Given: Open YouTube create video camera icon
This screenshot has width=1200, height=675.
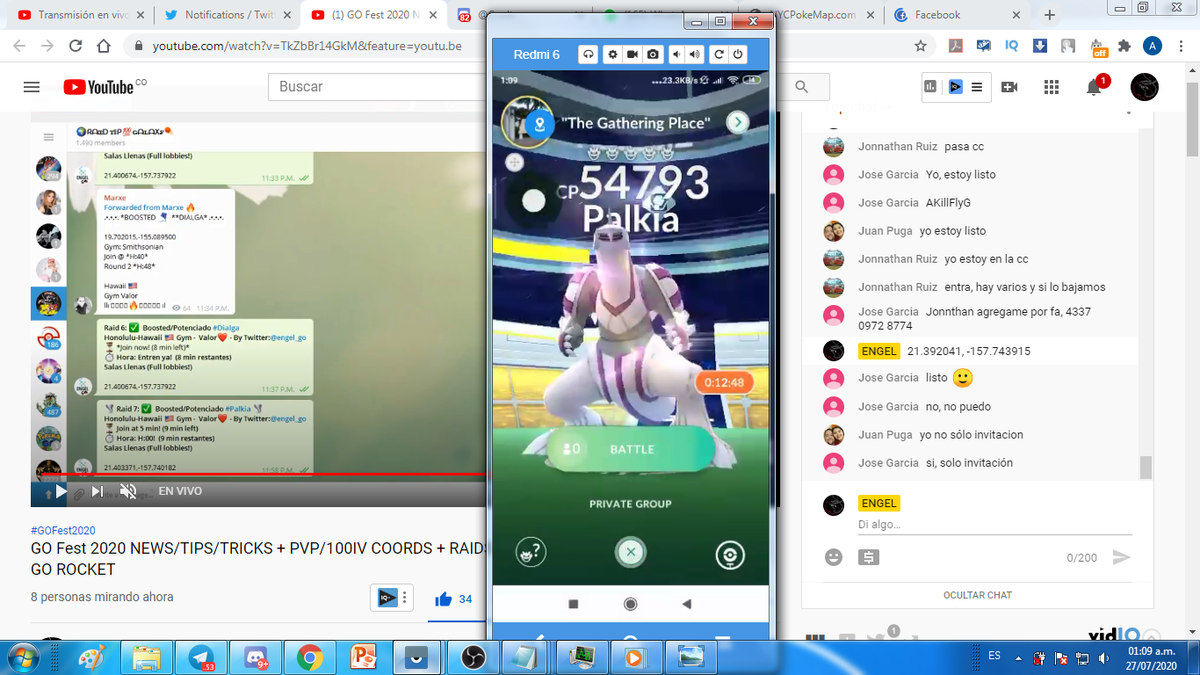Looking at the screenshot, I should [x=1010, y=87].
